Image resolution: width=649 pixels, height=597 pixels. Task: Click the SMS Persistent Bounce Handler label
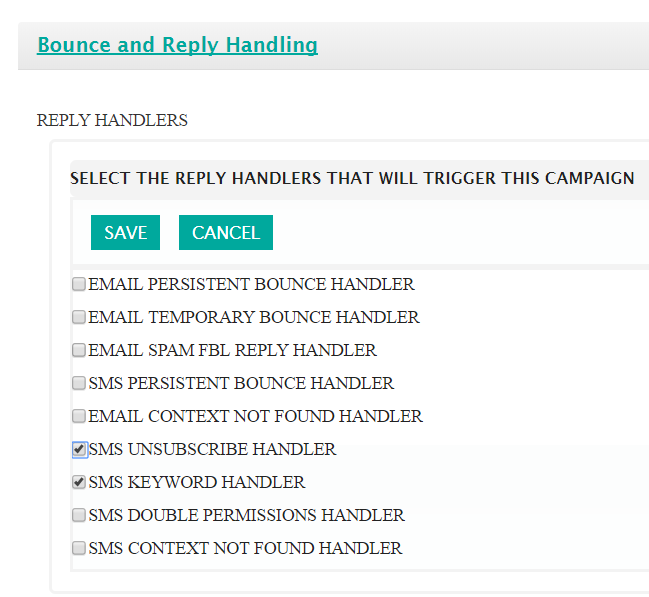(x=241, y=384)
